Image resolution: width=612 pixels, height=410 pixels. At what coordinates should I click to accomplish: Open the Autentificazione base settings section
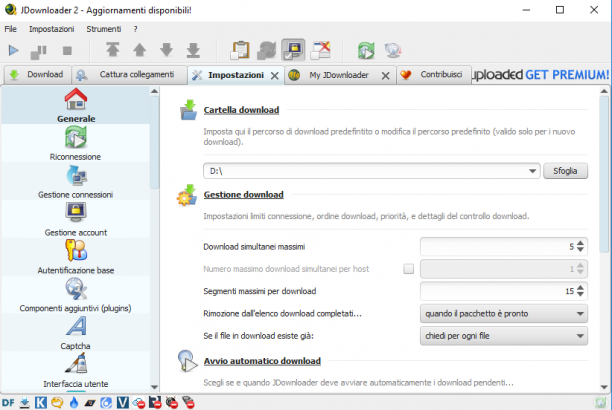tap(76, 257)
